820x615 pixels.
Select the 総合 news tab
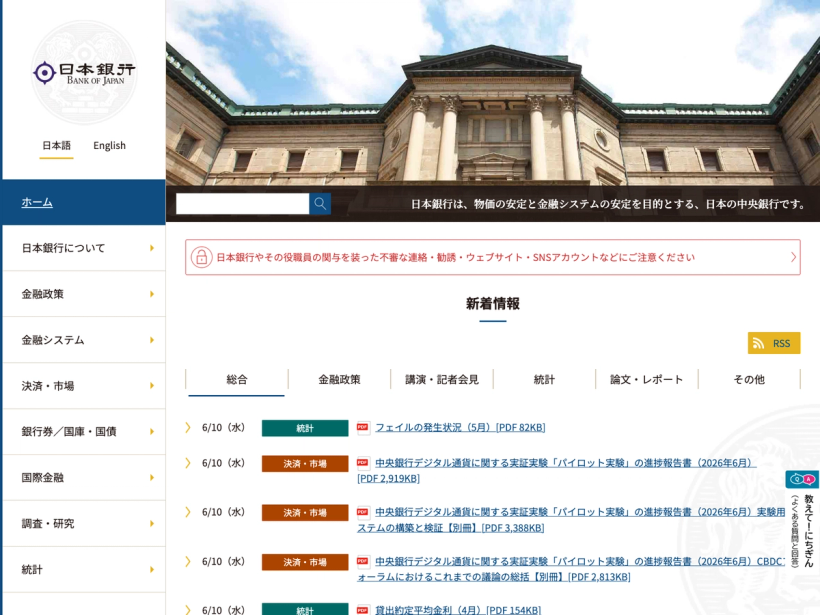pos(236,380)
